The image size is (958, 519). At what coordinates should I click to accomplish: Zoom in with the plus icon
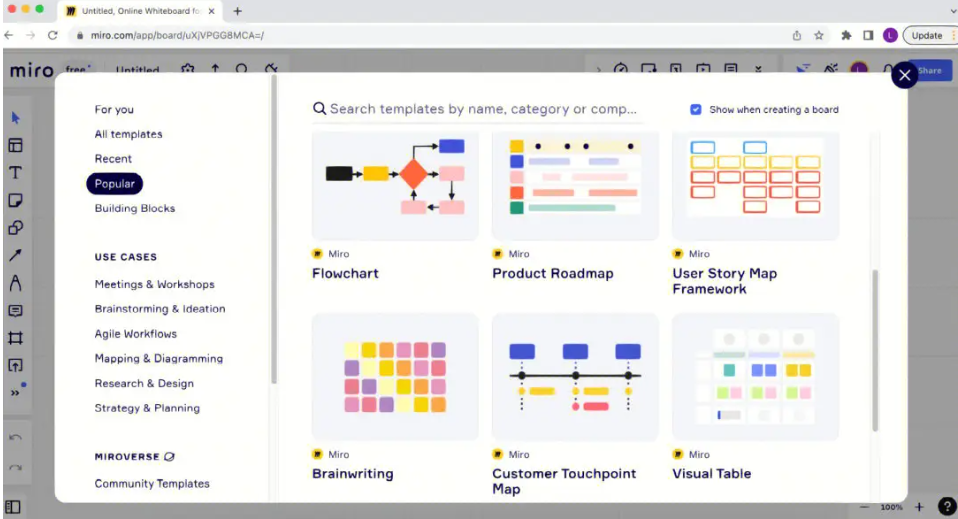[x=919, y=507]
